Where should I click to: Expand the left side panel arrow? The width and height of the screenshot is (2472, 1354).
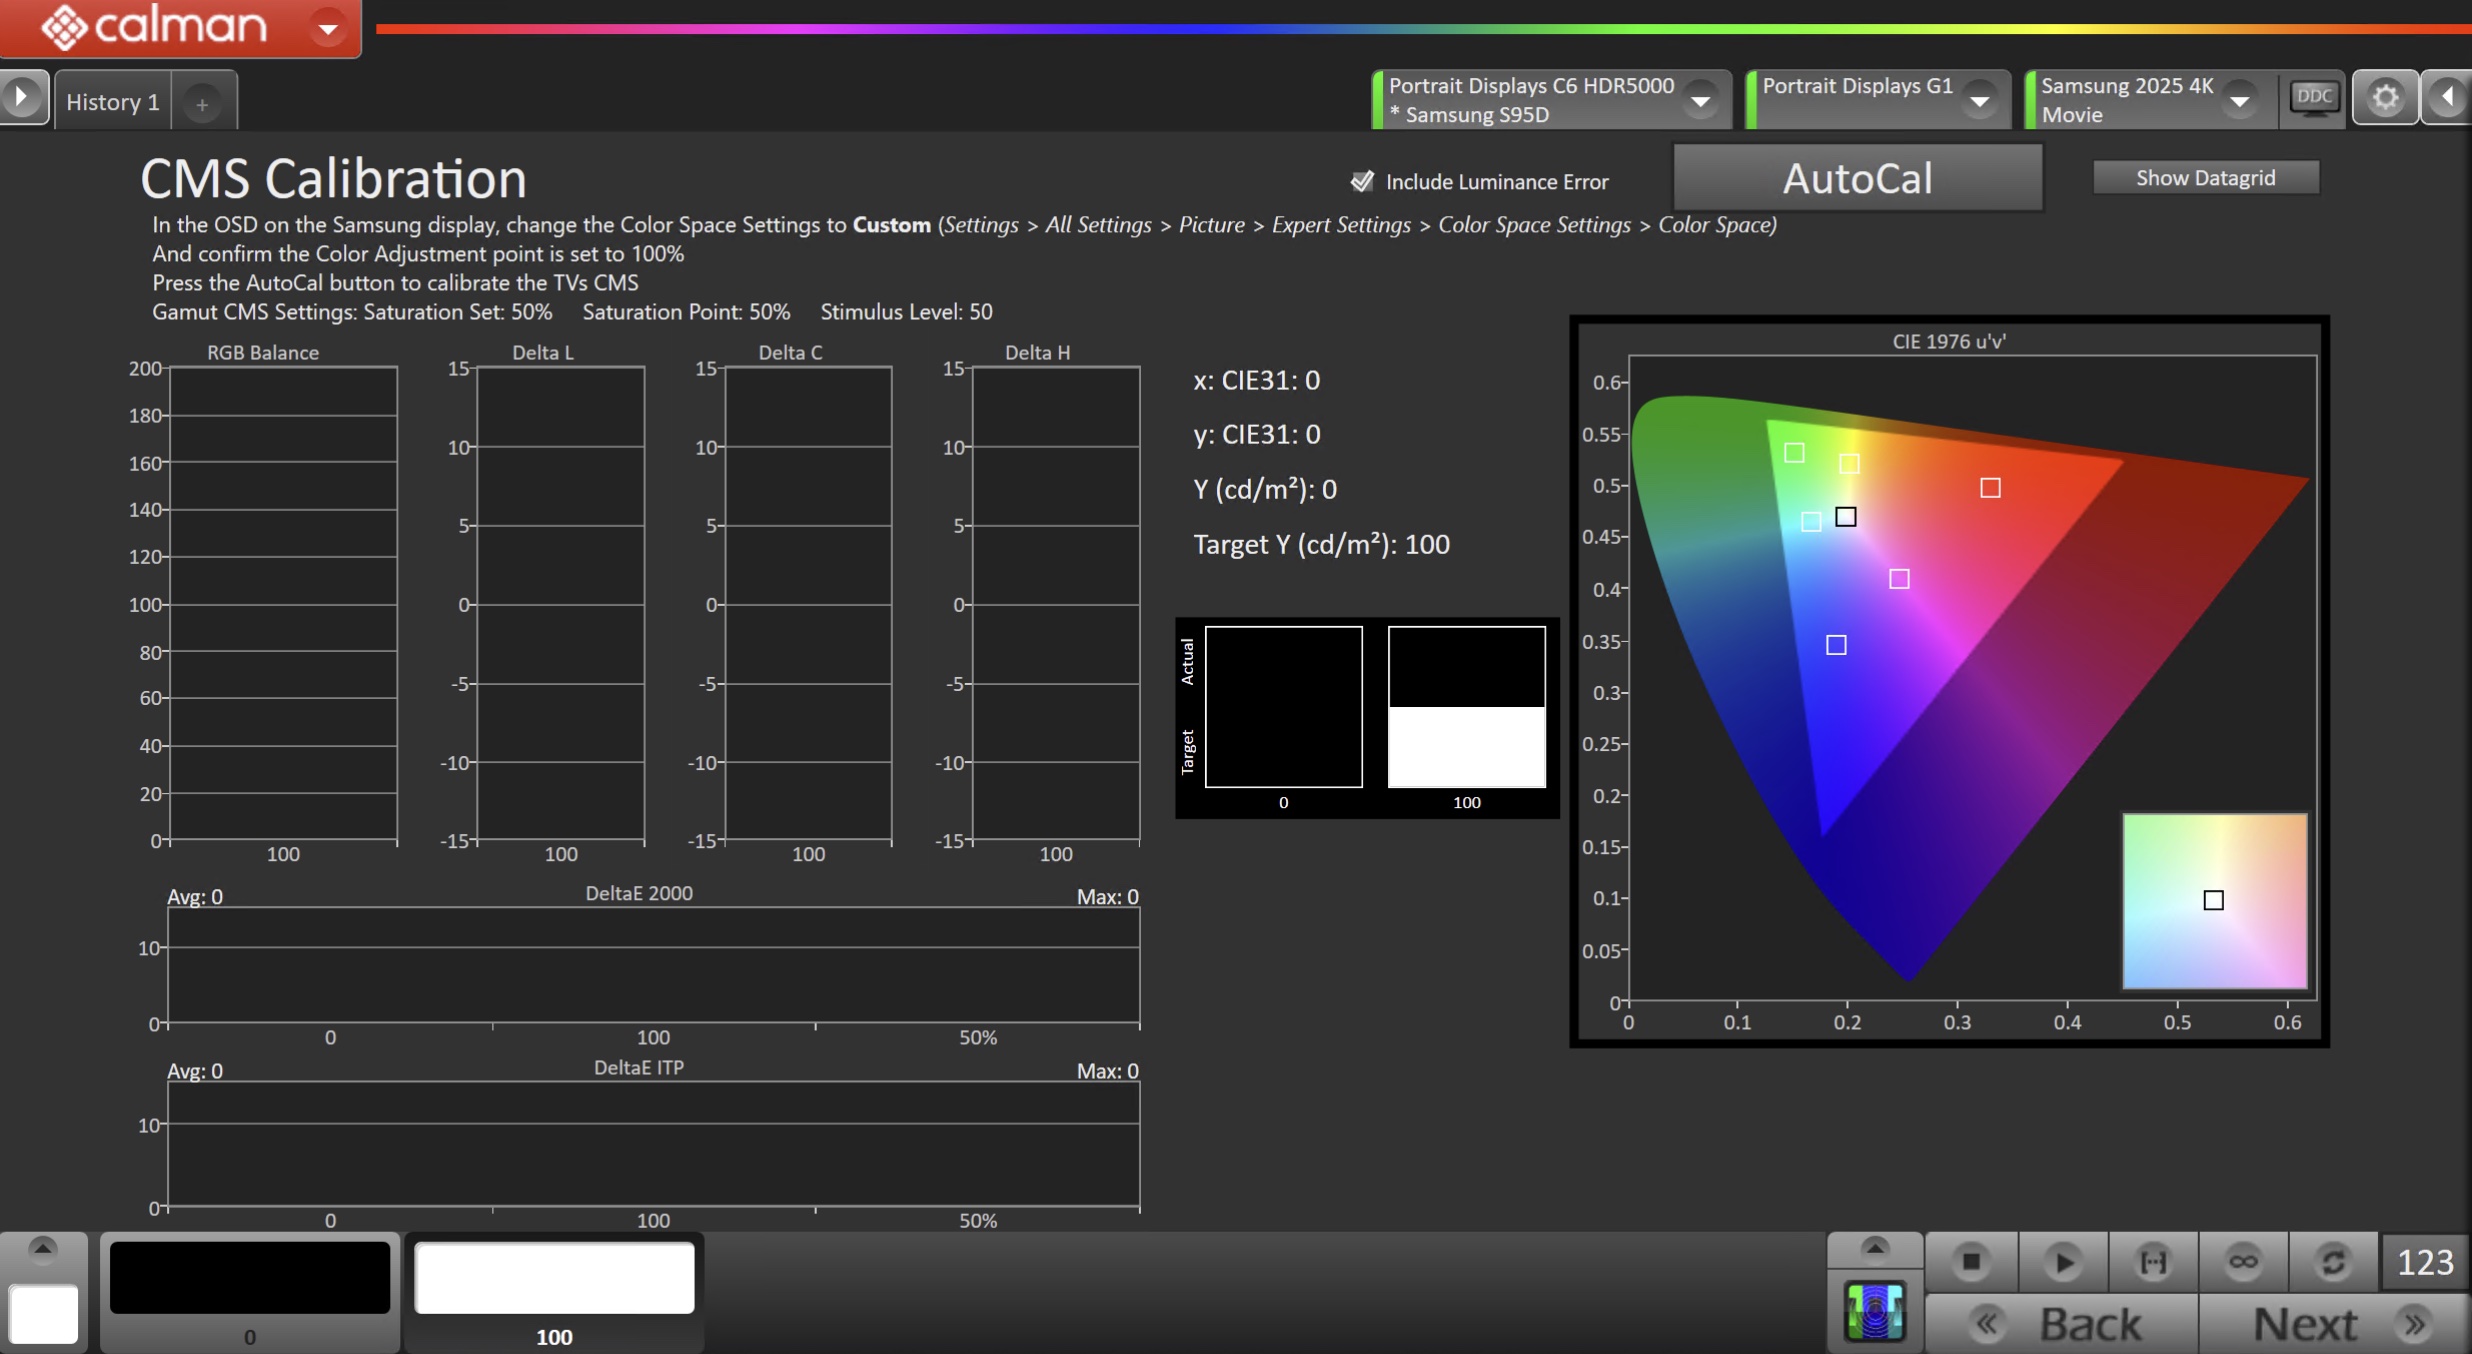[22, 98]
